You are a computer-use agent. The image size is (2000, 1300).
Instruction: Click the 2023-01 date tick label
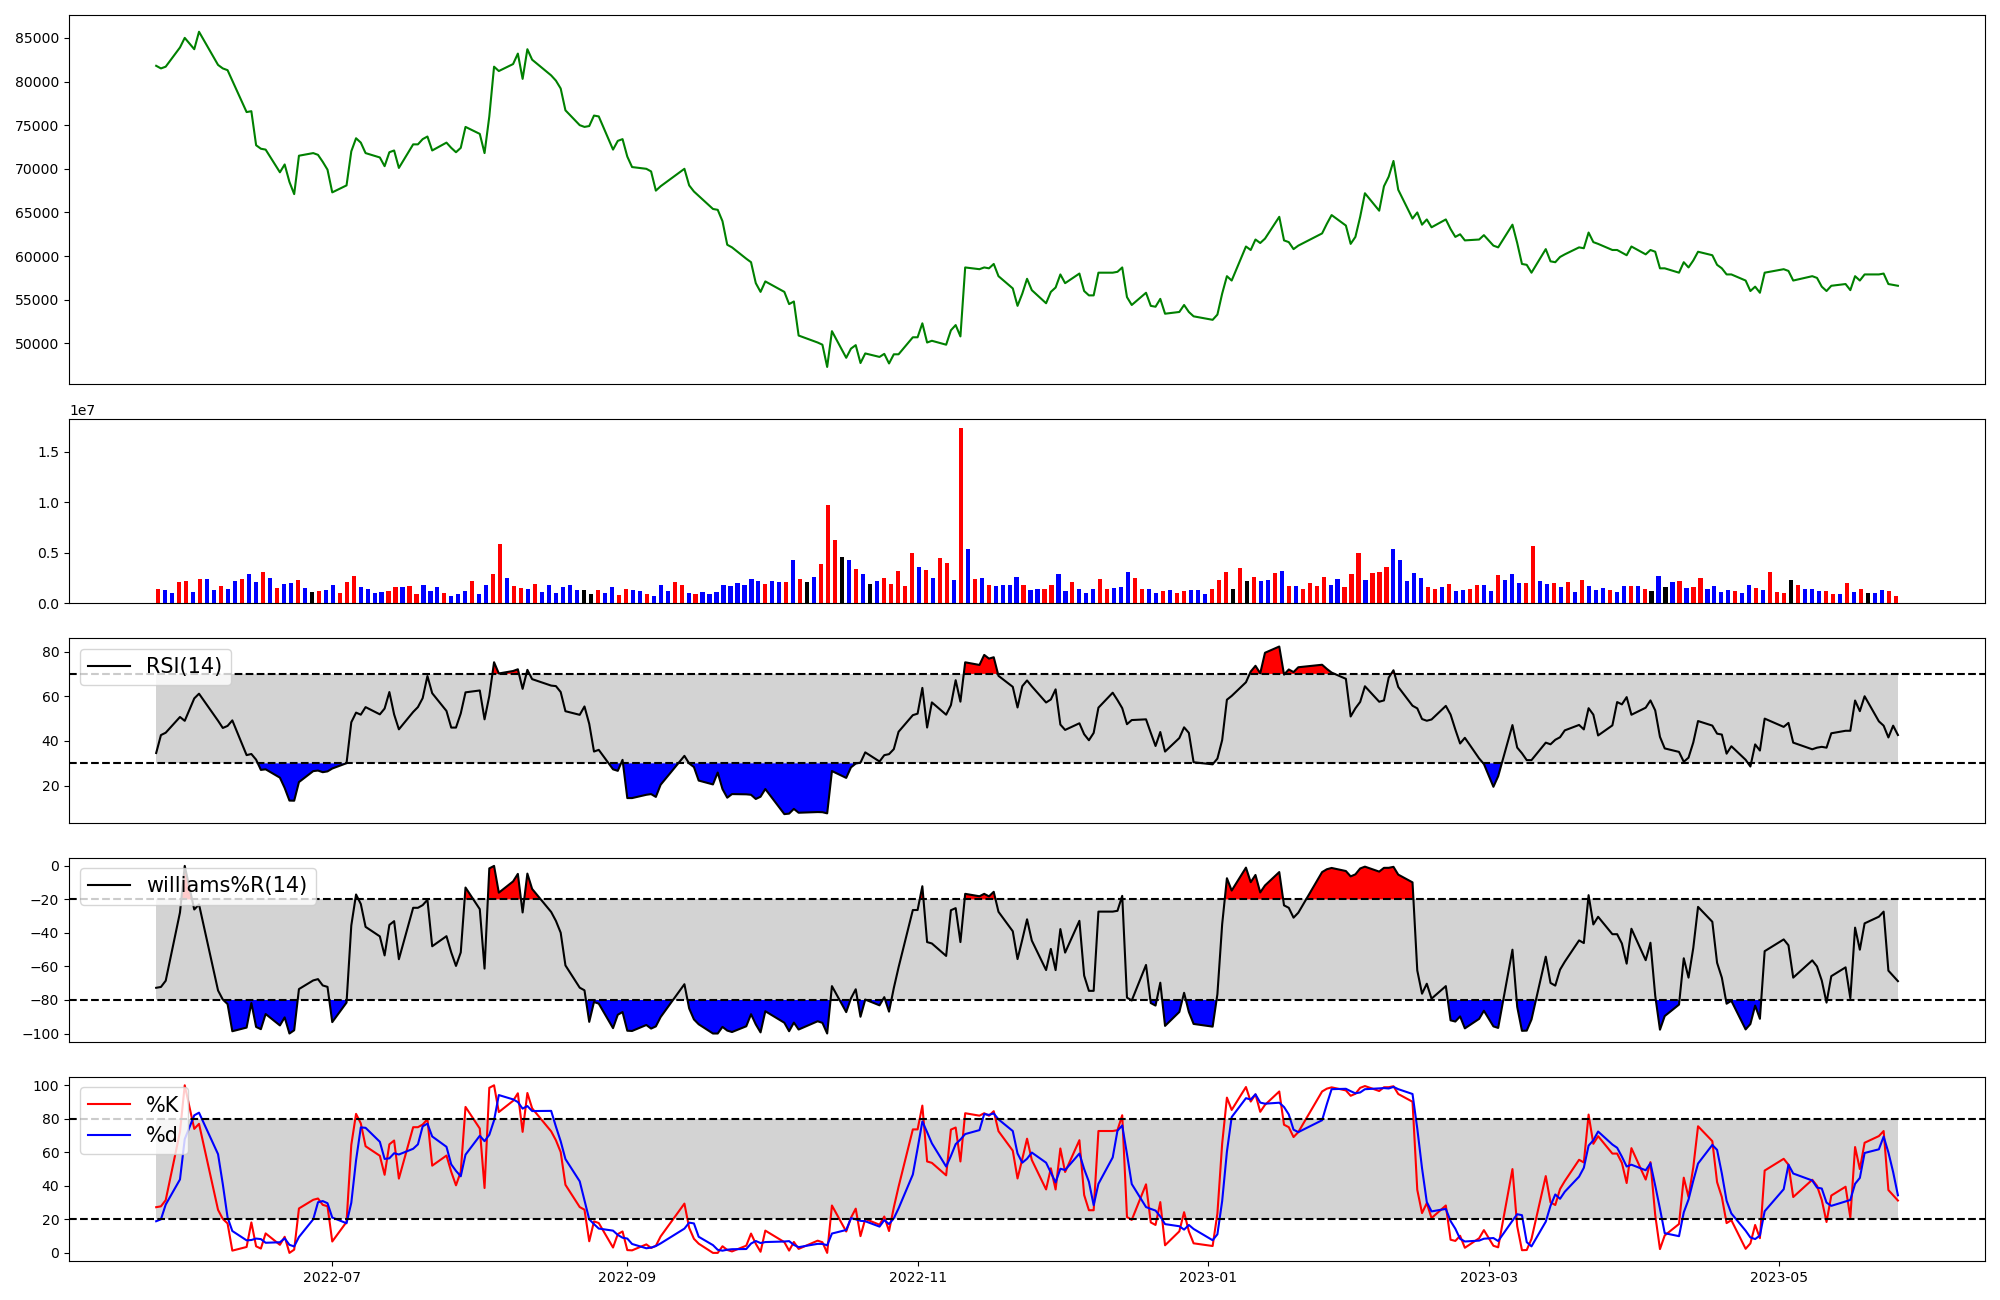pyautogui.click(x=1209, y=1277)
